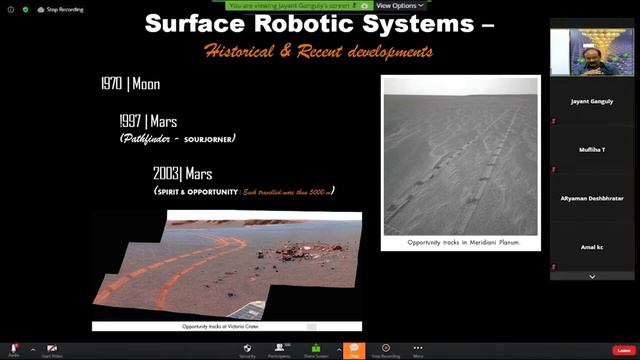Viewport: 640px width, 360px height.
Task: Click the muted mic icon on Mufliha T tile
Action: click(554, 169)
